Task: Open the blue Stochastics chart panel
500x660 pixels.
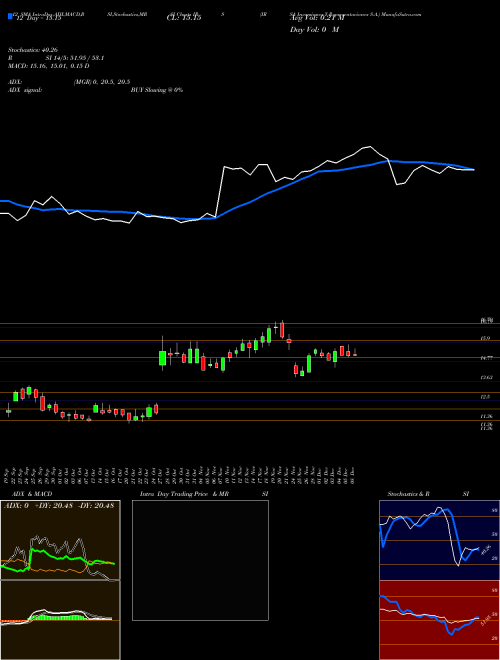Action: pos(439,540)
